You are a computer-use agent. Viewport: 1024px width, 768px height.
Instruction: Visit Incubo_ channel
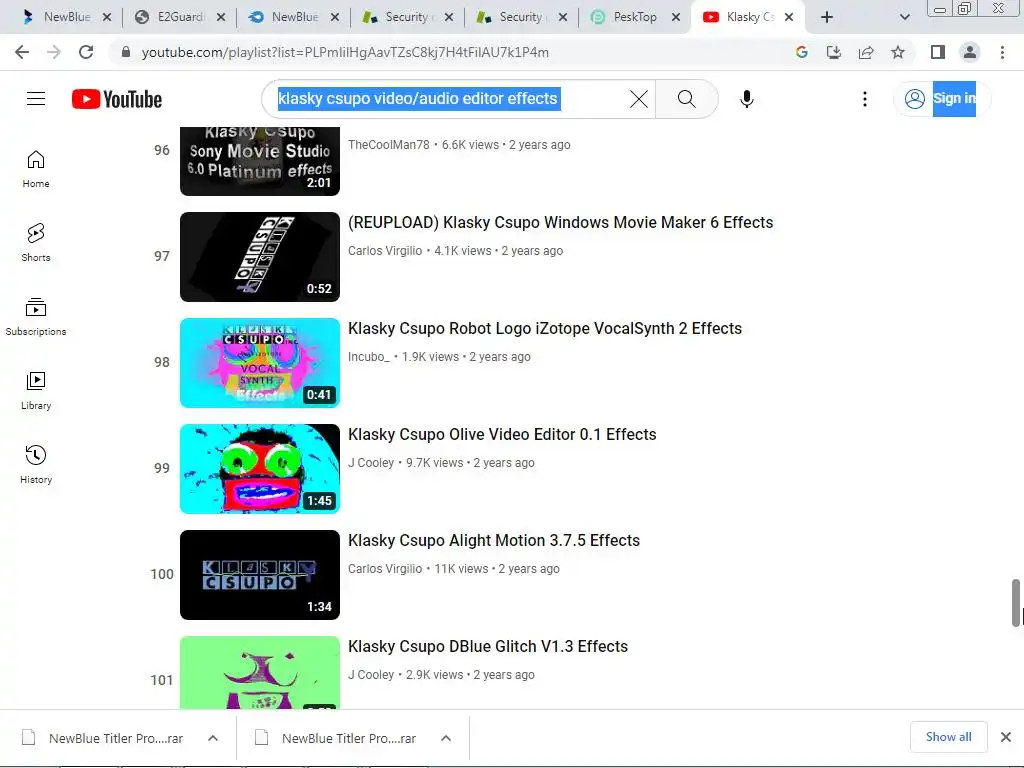pyautogui.click(x=368, y=357)
